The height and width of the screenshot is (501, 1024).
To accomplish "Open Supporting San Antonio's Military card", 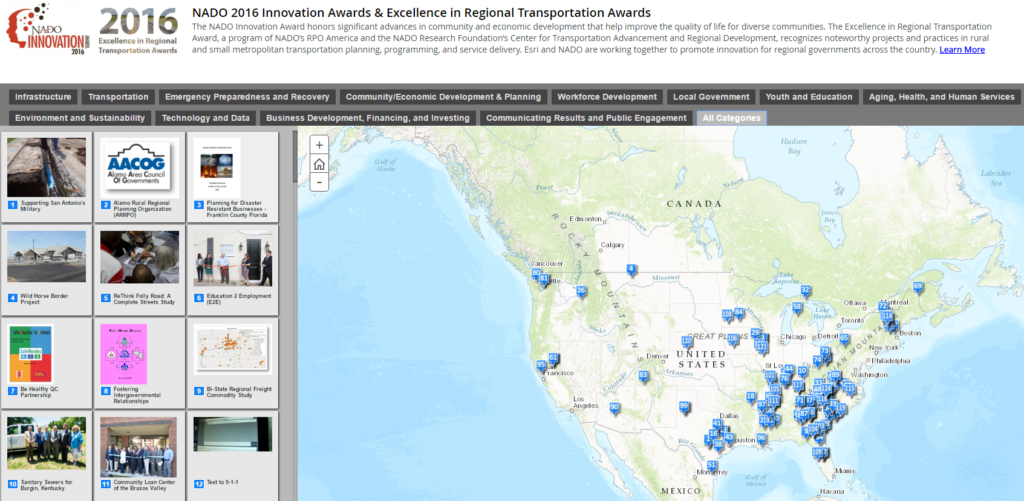I will pos(46,177).
